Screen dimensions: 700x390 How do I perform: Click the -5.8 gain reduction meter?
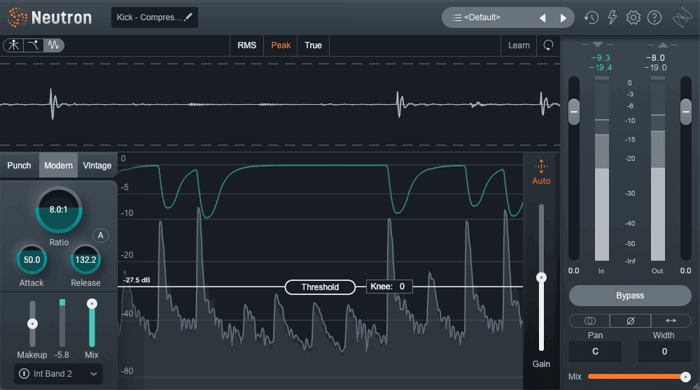[62, 323]
